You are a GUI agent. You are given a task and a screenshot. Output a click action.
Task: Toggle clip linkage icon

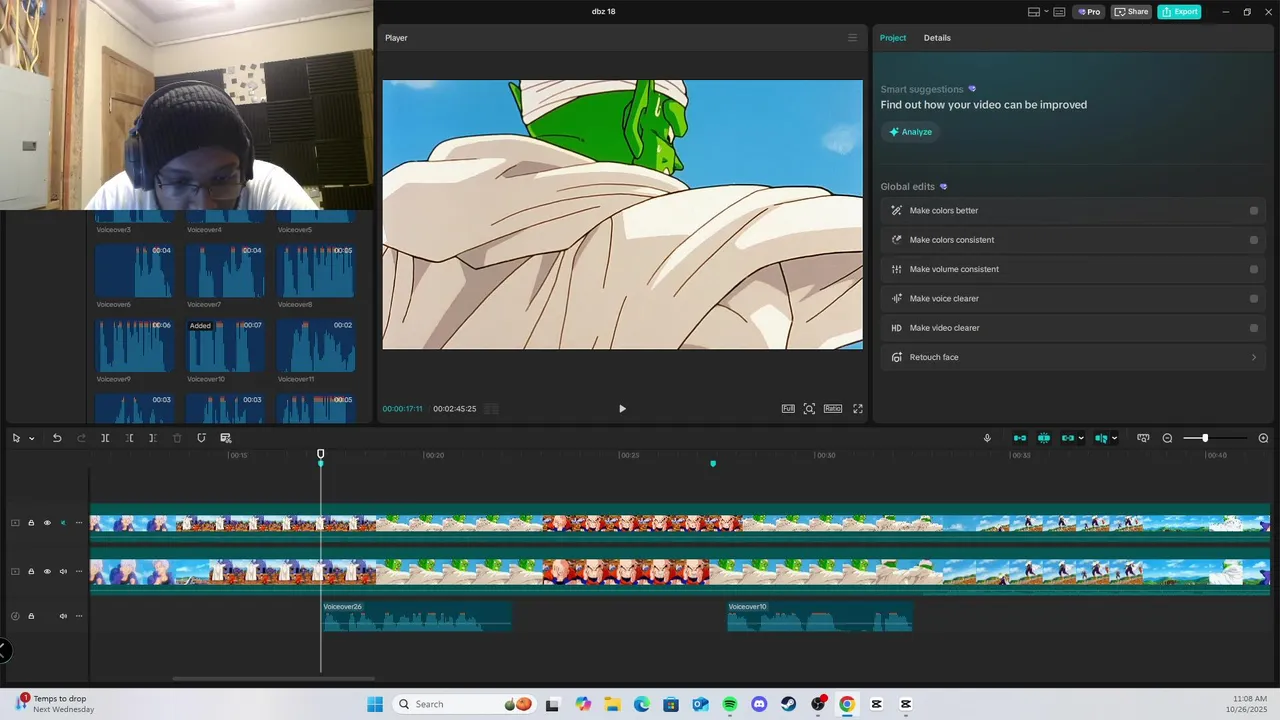click(x=1068, y=438)
